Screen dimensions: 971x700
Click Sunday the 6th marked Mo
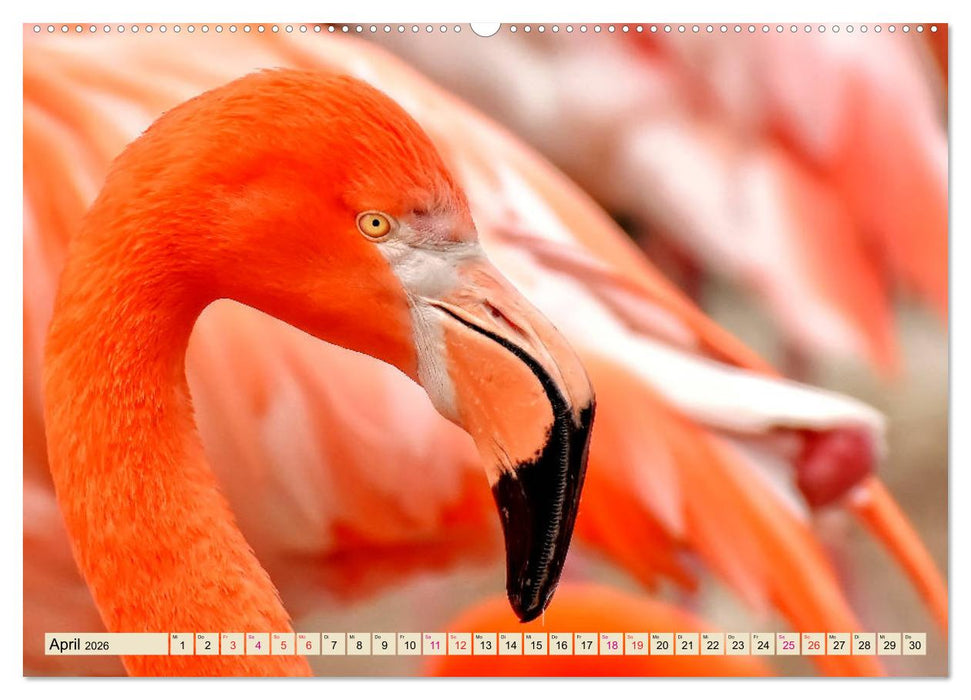point(306,648)
